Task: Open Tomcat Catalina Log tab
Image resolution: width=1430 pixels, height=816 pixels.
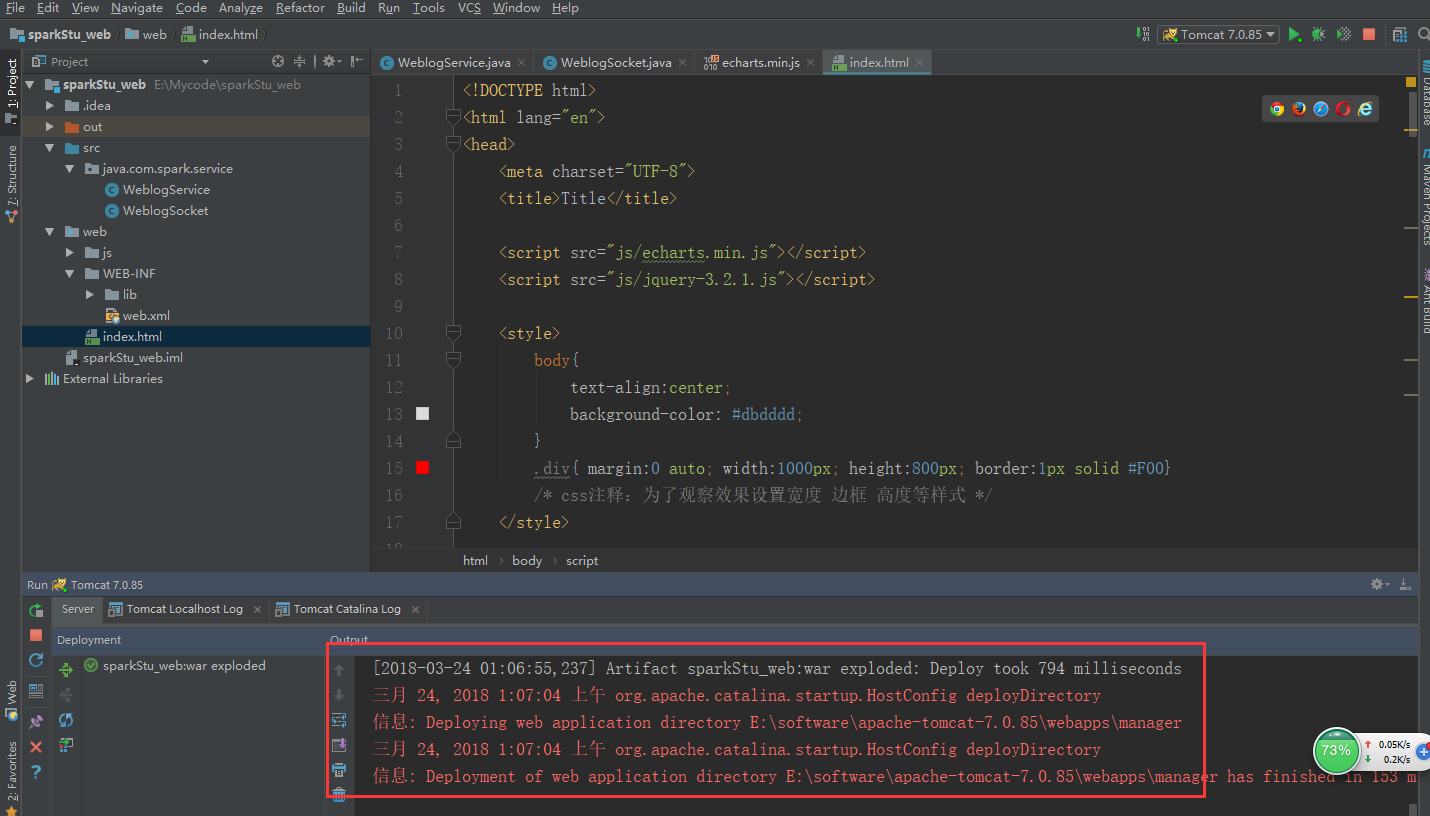Action: click(x=347, y=609)
